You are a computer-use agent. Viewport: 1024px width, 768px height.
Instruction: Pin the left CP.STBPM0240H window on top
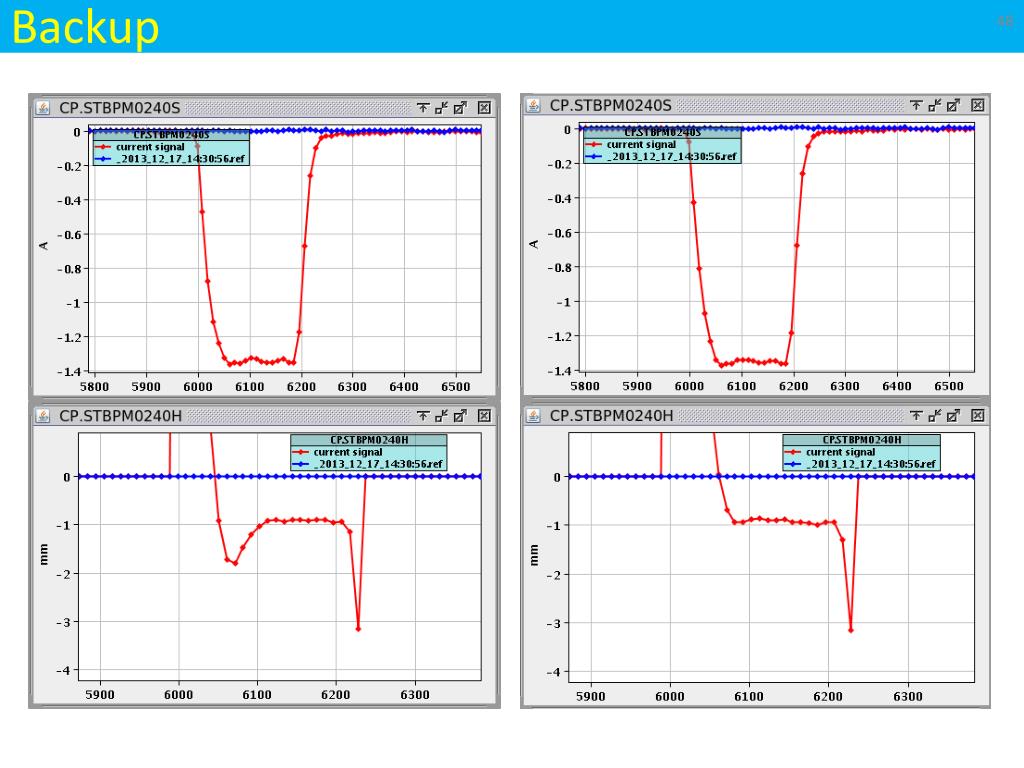coord(423,416)
